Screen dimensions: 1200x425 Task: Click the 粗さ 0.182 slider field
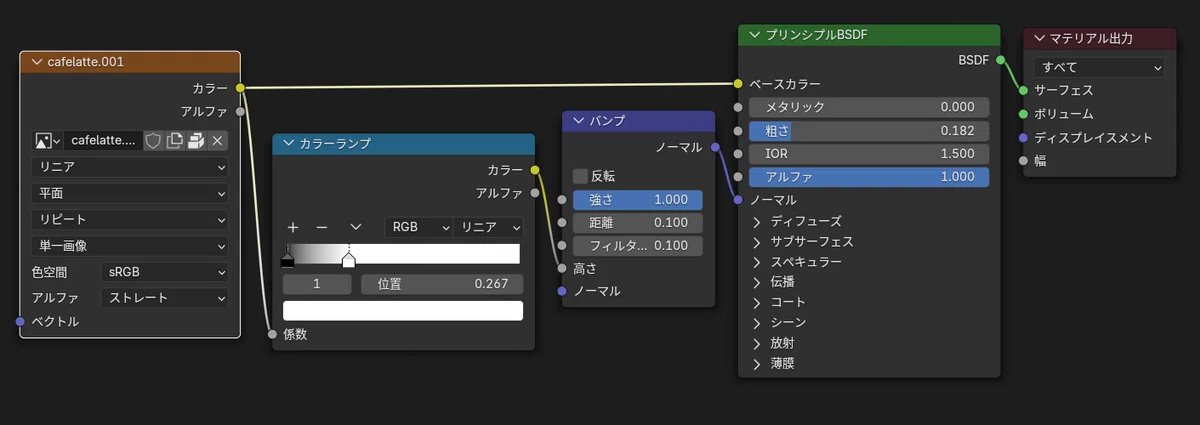(x=869, y=130)
